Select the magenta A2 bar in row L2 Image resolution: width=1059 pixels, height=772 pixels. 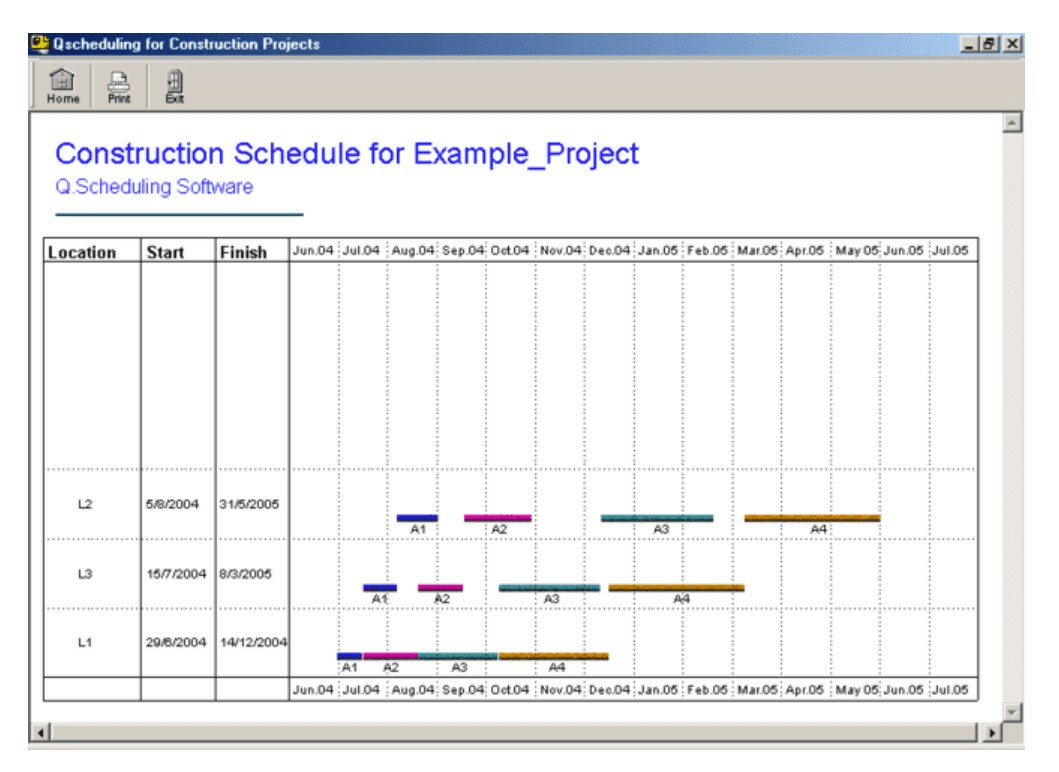[497, 518]
